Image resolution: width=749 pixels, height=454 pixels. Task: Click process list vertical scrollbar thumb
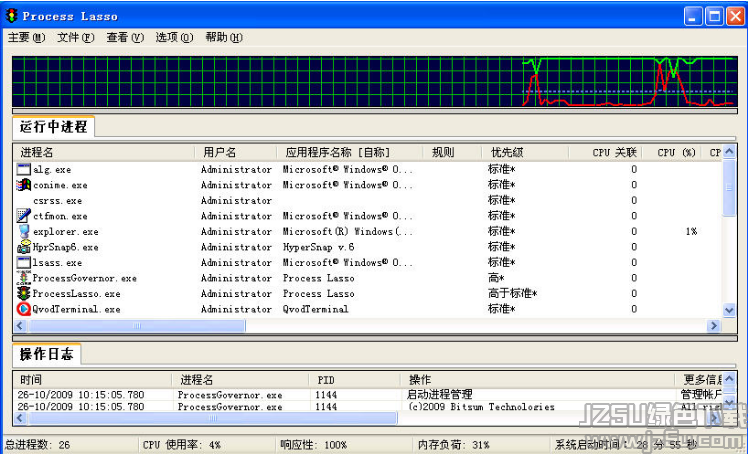pyautogui.click(x=729, y=188)
